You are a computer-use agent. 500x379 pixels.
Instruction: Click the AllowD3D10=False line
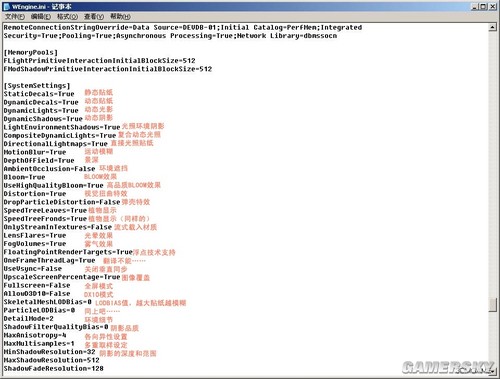(x=37, y=294)
